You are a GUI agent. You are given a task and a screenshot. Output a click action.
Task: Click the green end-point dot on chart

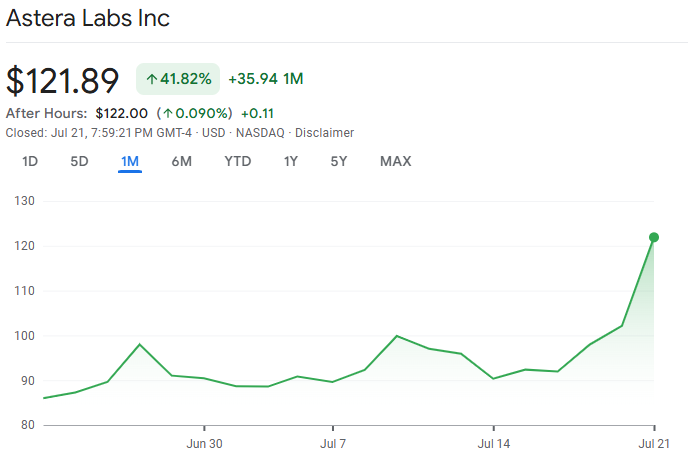(654, 237)
